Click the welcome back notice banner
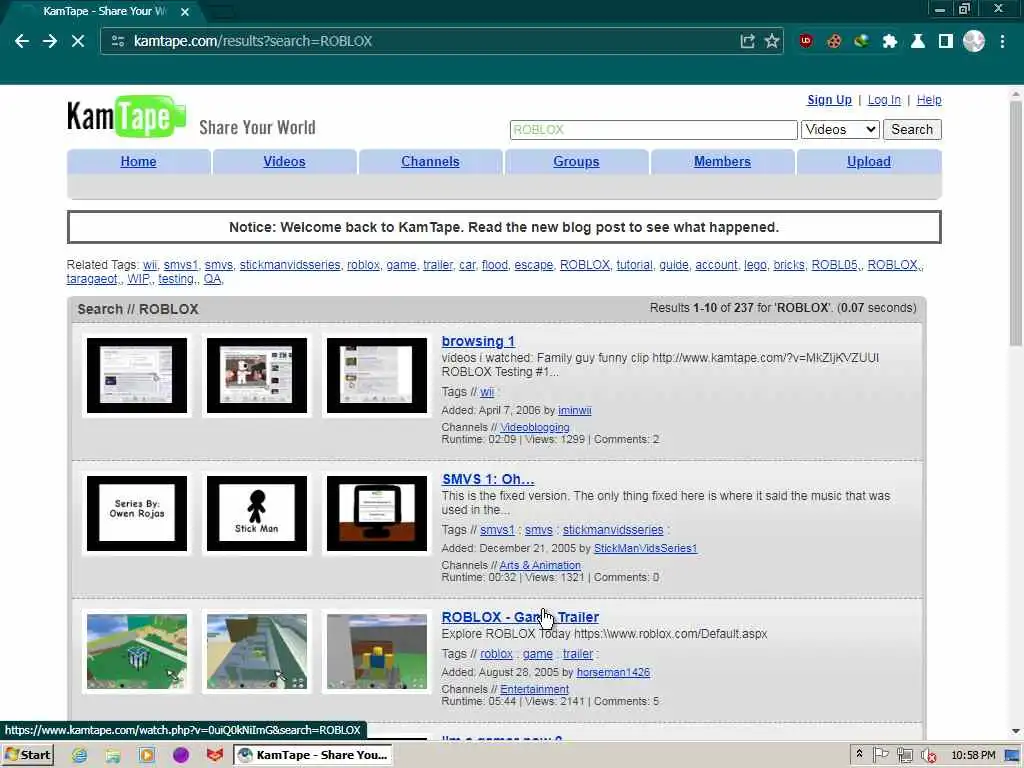 coord(504,227)
